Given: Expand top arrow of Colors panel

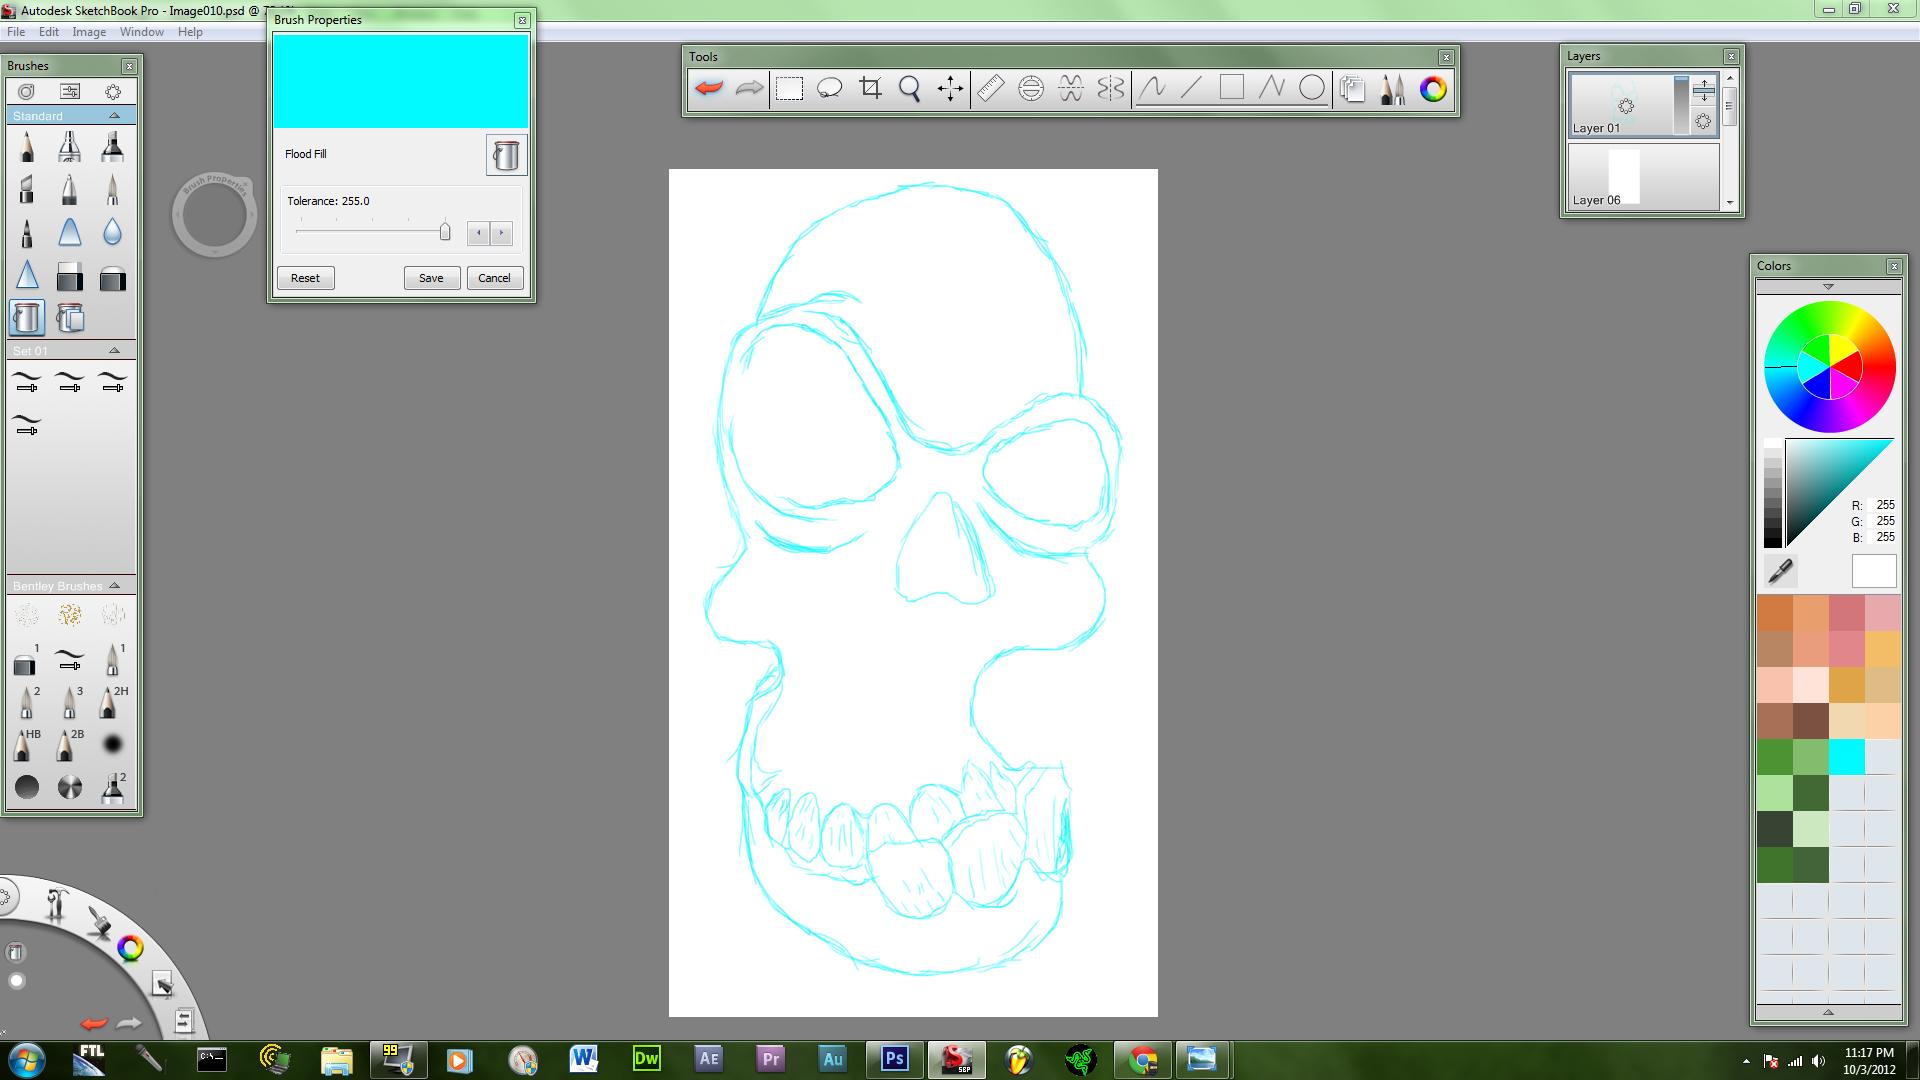Looking at the screenshot, I should (x=1828, y=287).
